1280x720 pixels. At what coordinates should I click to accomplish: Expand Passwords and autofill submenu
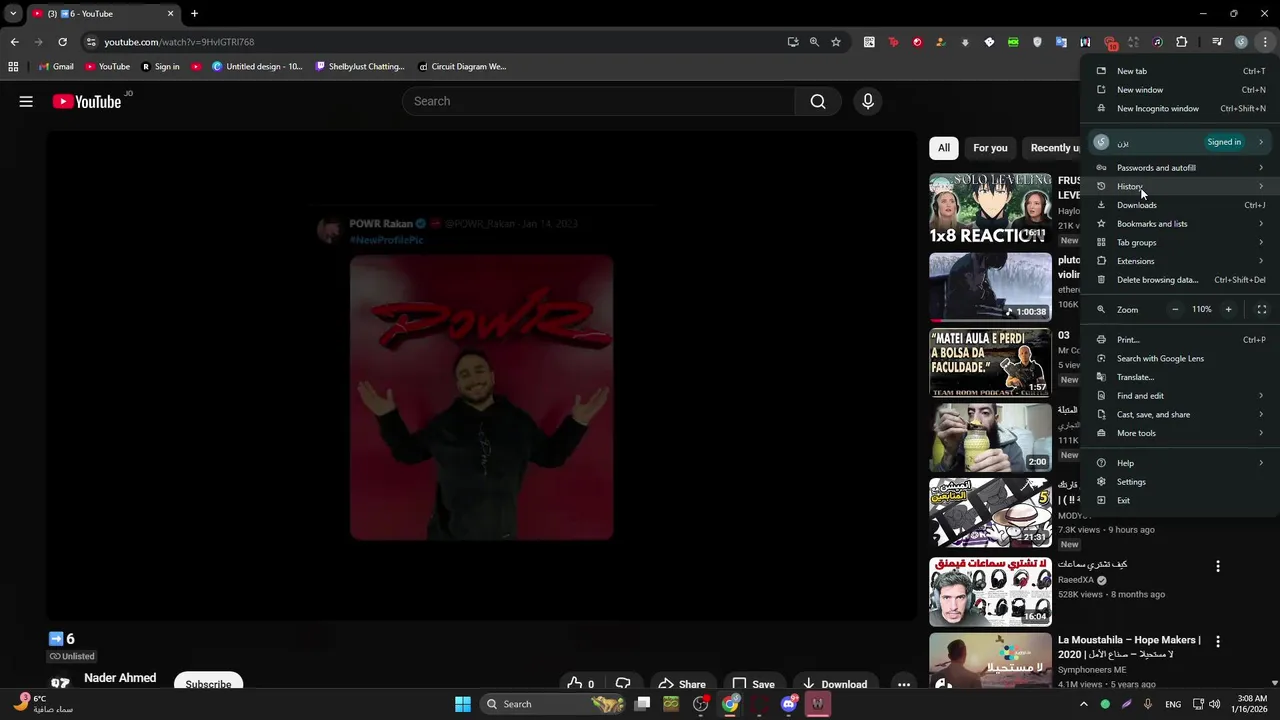click(1180, 168)
